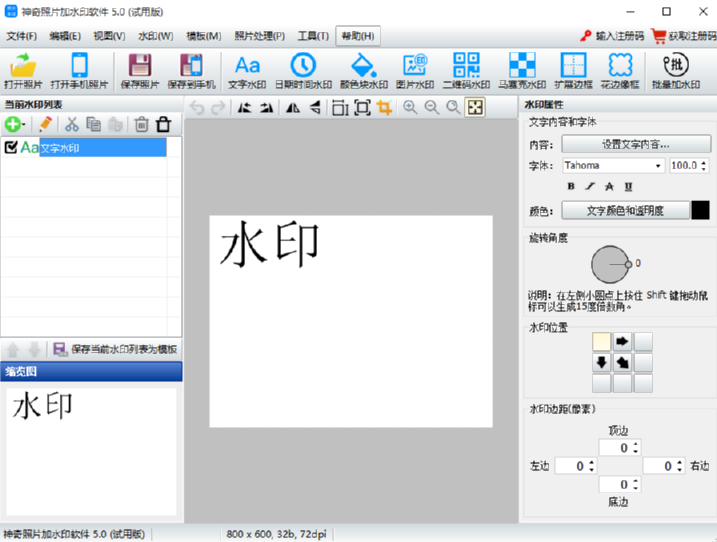Screen dimensions: 717x542
Task: Expand the green add-watermark plus dropdown
Action: [24, 125]
